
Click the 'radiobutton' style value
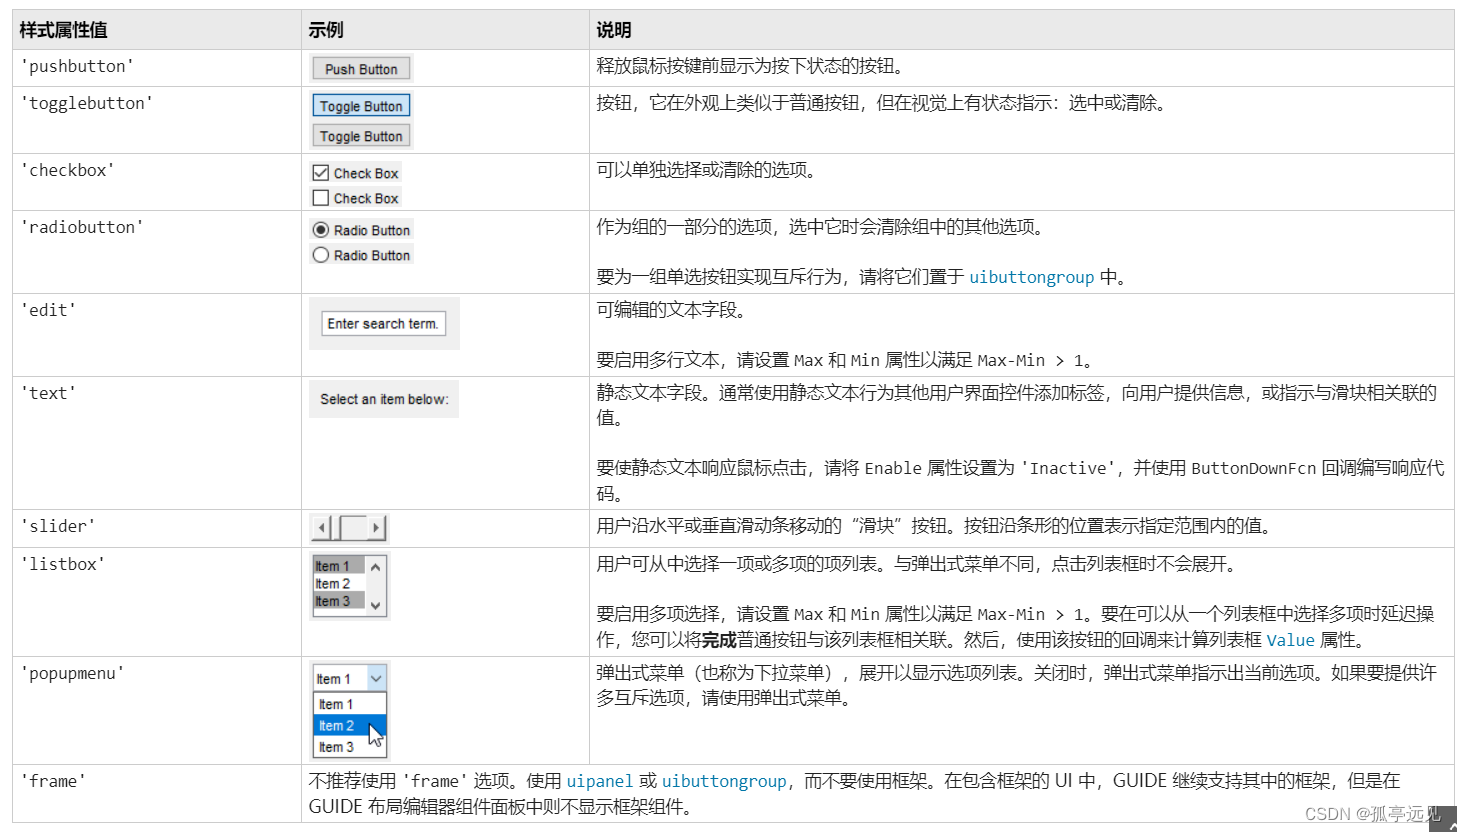click(x=82, y=227)
